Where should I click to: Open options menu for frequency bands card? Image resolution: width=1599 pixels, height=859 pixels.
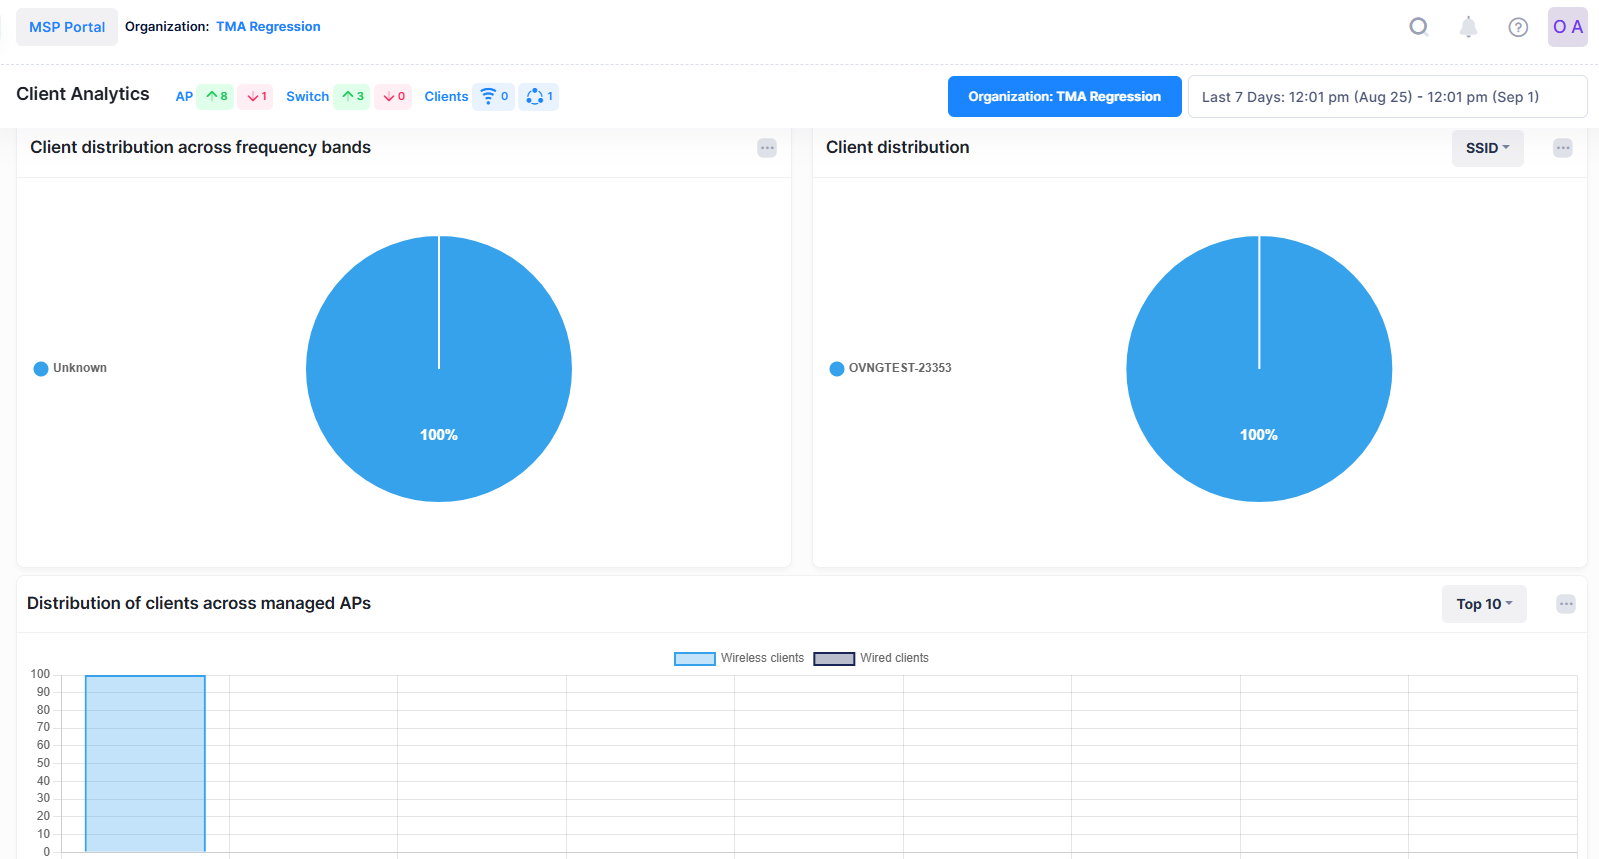tap(767, 148)
